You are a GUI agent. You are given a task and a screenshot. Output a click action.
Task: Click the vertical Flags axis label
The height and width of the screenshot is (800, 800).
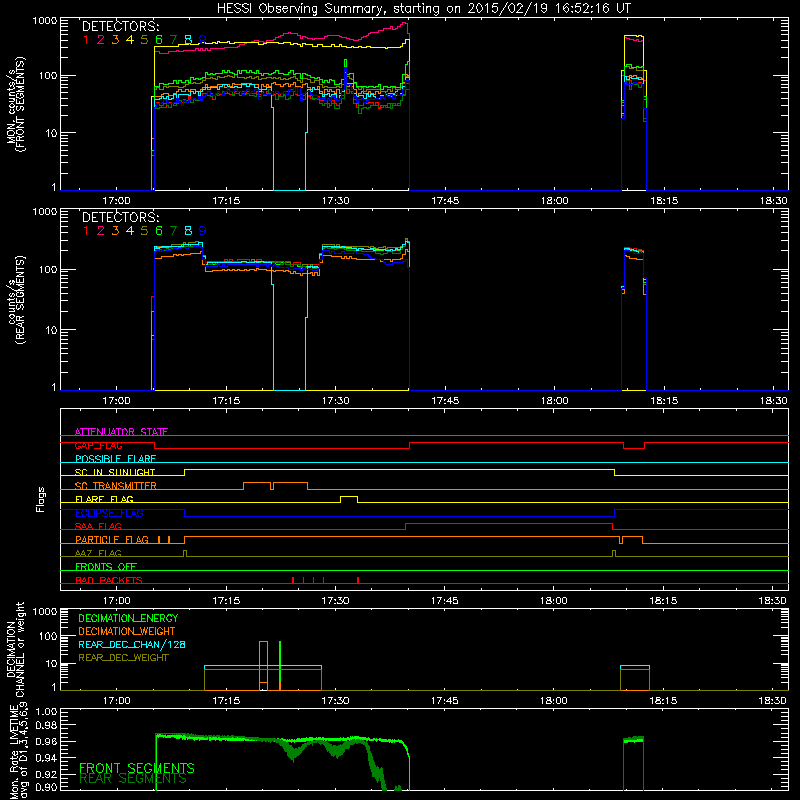[41, 499]
